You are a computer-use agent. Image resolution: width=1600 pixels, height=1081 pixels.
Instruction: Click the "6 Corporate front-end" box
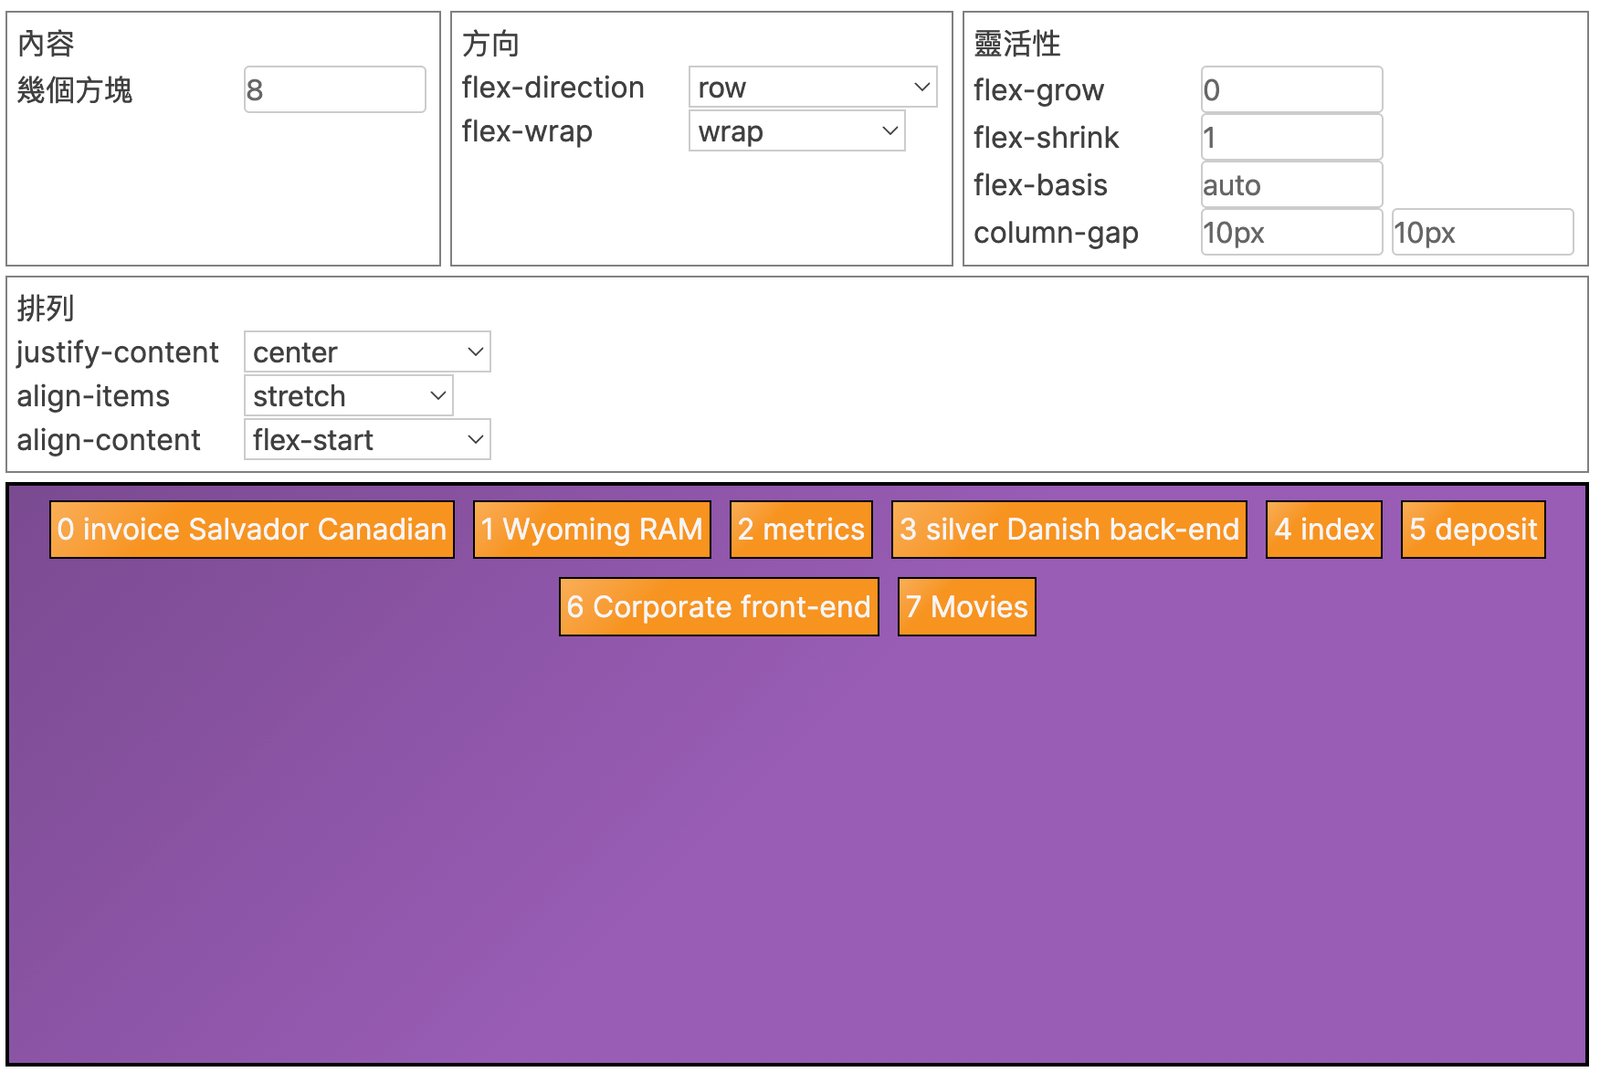click(x=719, y=607)
